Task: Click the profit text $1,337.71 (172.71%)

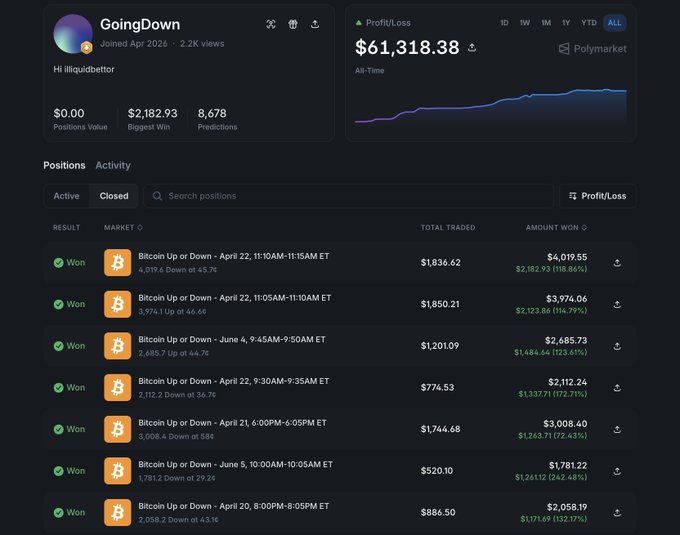Action: click(x=552, y=394)
